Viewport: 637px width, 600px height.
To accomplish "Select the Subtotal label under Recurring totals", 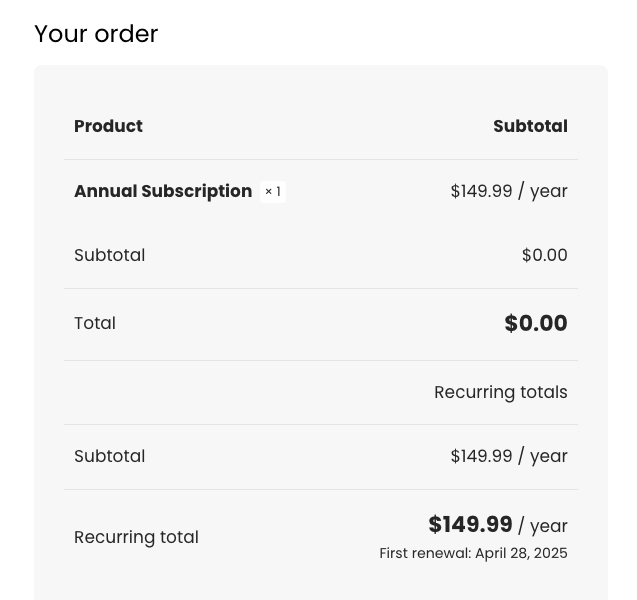I will [109, 456].
